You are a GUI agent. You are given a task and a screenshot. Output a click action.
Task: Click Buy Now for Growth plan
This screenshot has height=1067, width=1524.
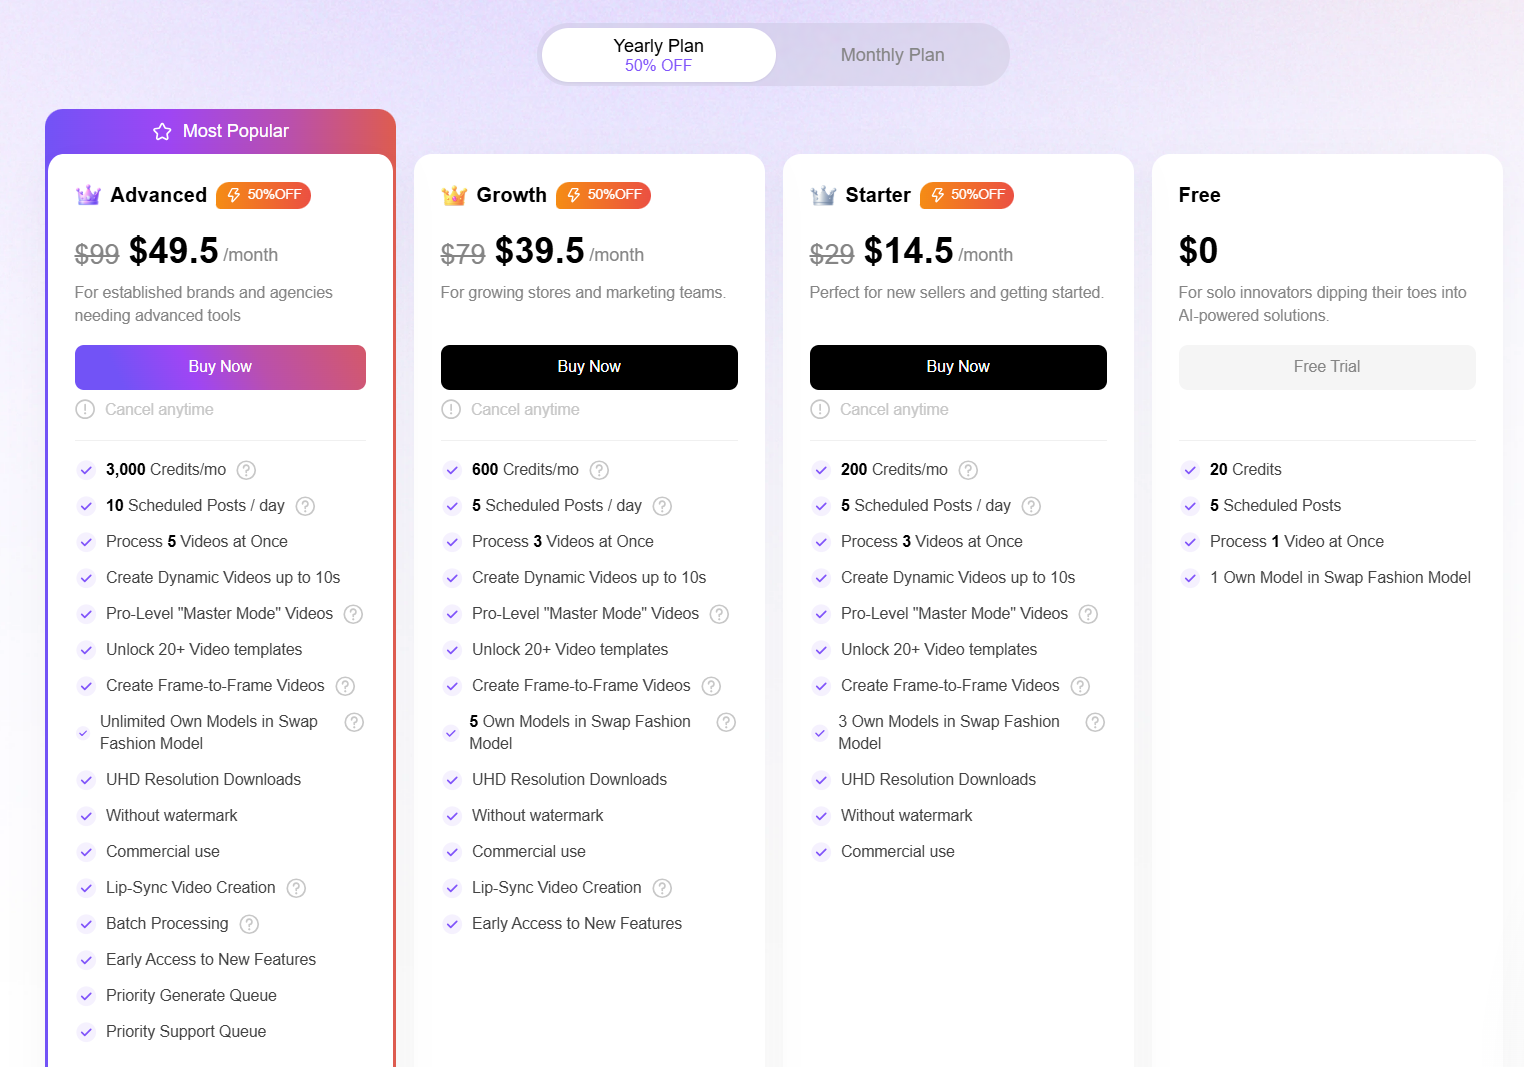coord(589,367)
